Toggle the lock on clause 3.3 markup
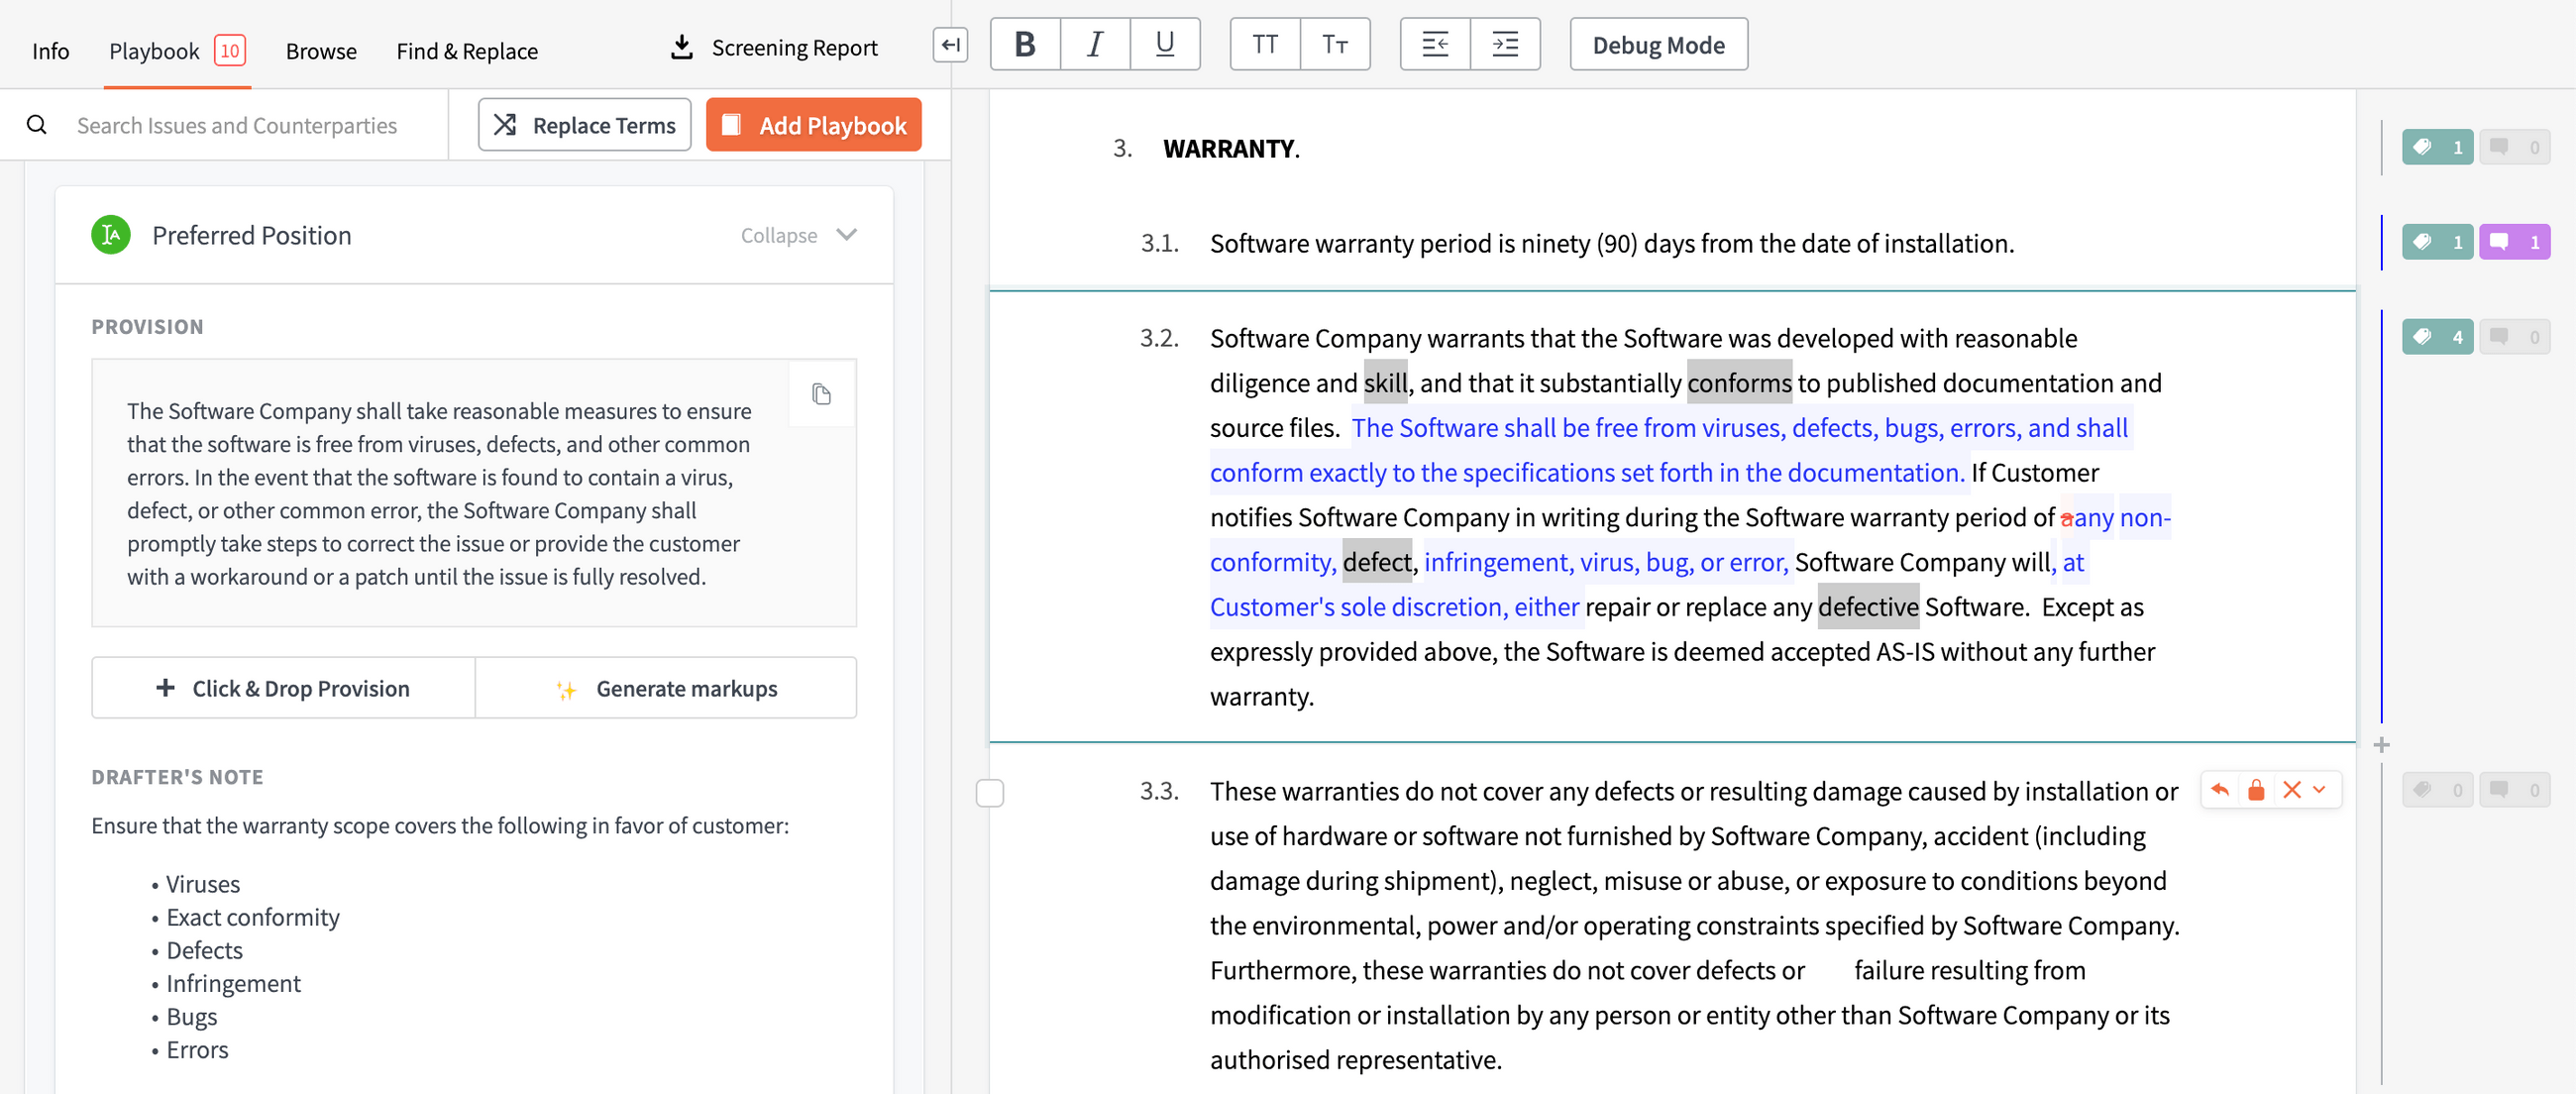The height and width of the screenshot is (1094, 2576). [2256, 790]
